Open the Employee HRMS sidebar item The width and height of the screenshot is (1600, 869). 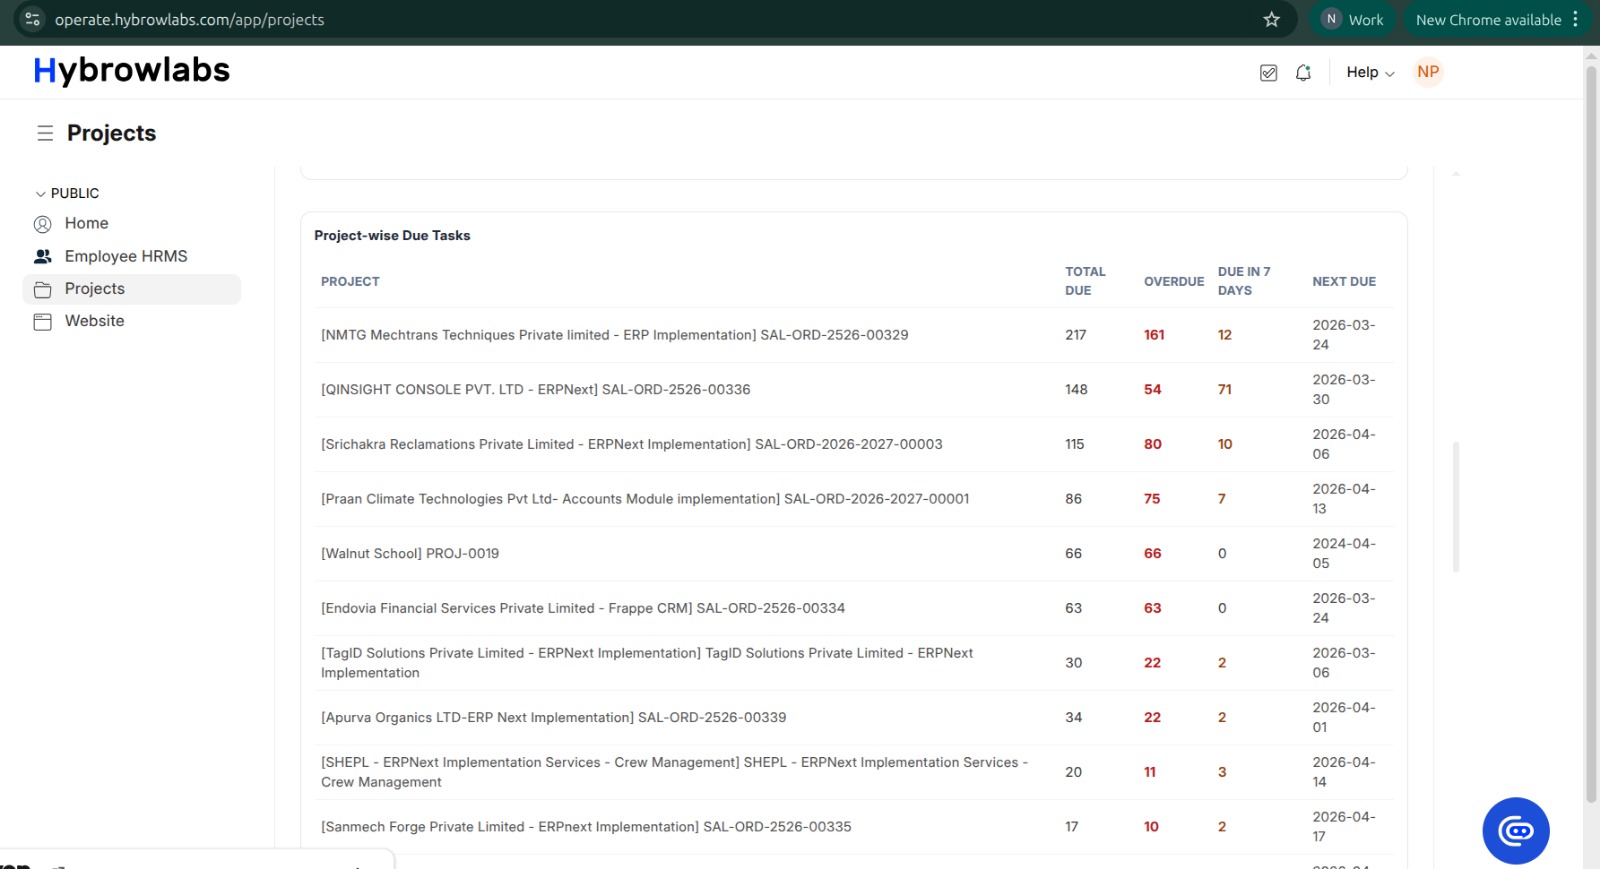pyautogui.click(x=131, y=256)
